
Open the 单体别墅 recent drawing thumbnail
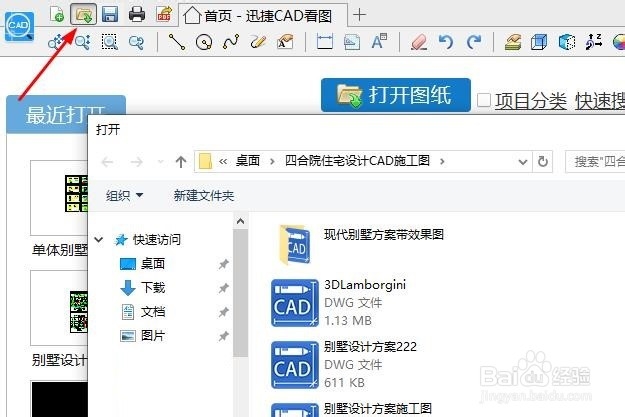59,198
